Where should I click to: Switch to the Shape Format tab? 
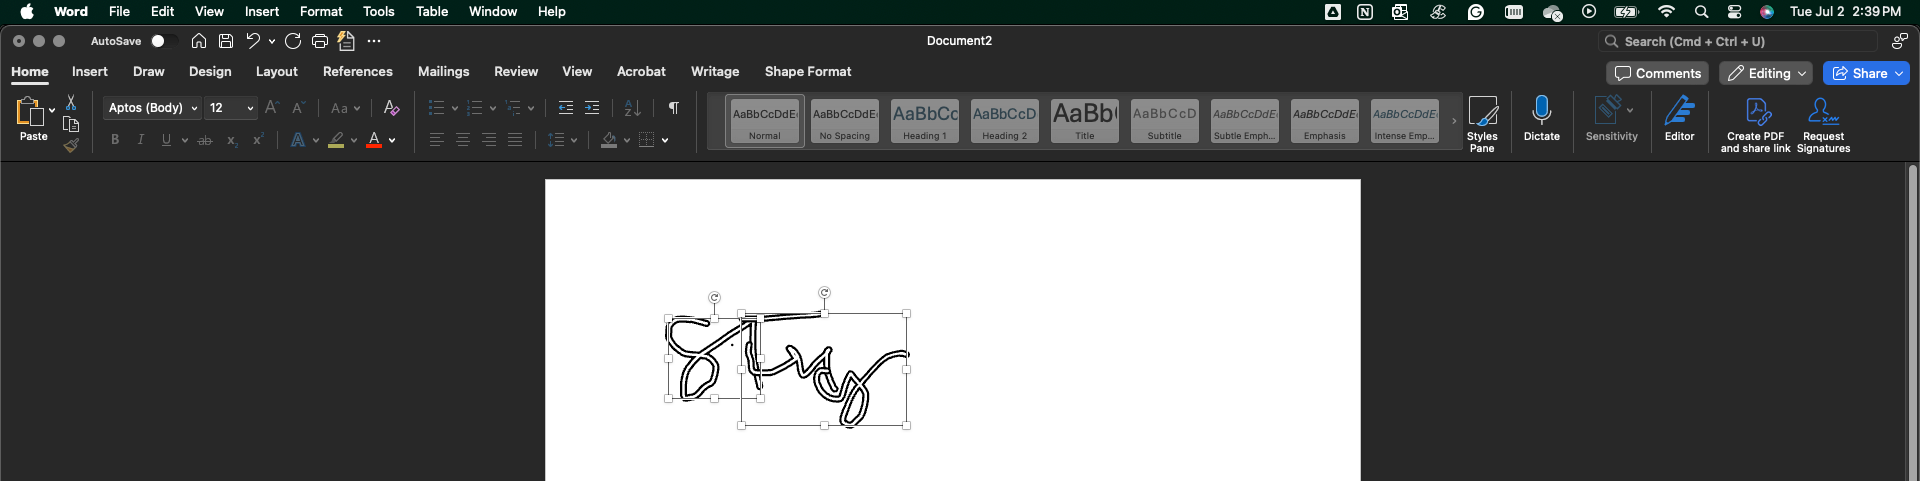(x=807, y=72)
